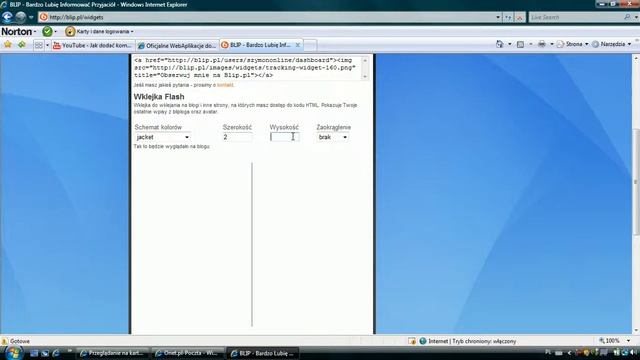Open a new blank tab
The image size is (640, 360).
310,45
